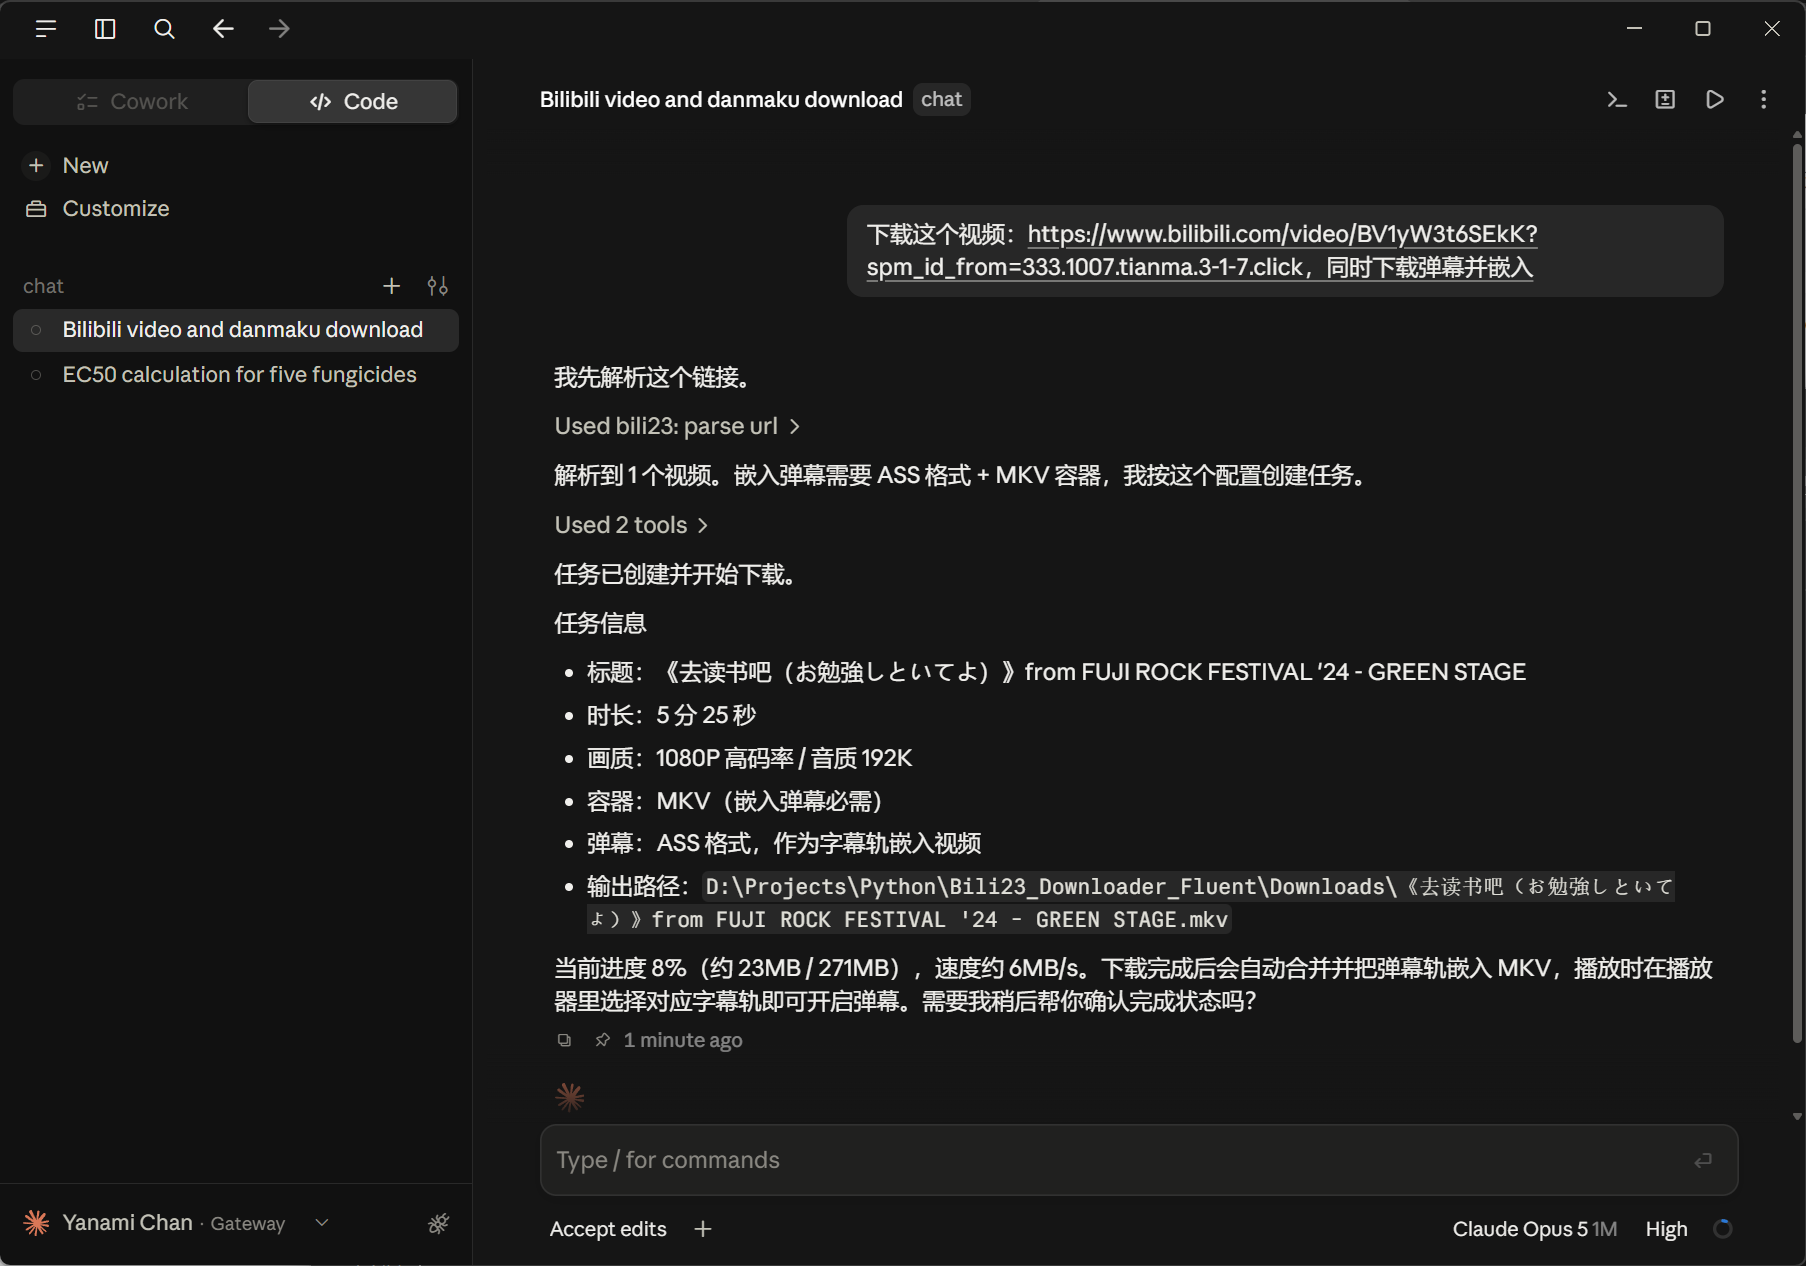Open the hamburger menu icon
1806x1266 pixels.
point(45,29)
